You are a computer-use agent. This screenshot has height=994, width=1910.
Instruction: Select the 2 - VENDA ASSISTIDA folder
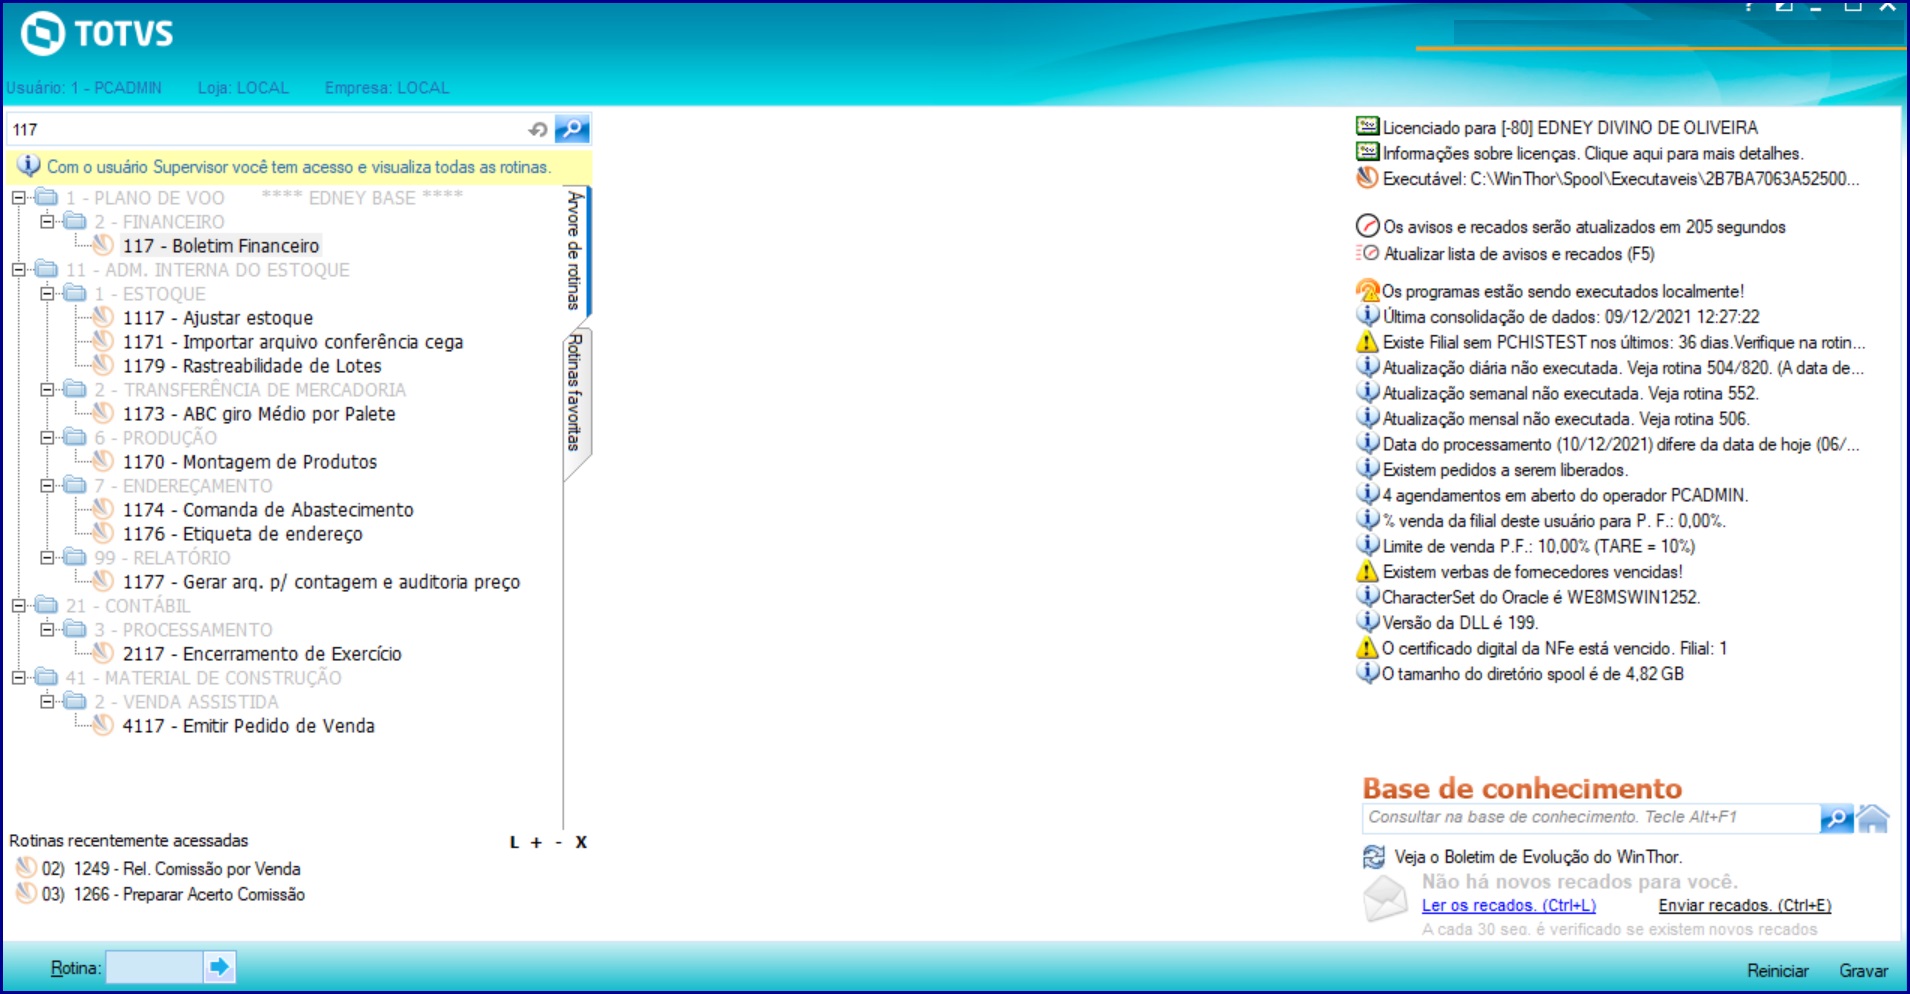[x=186, y=701]
